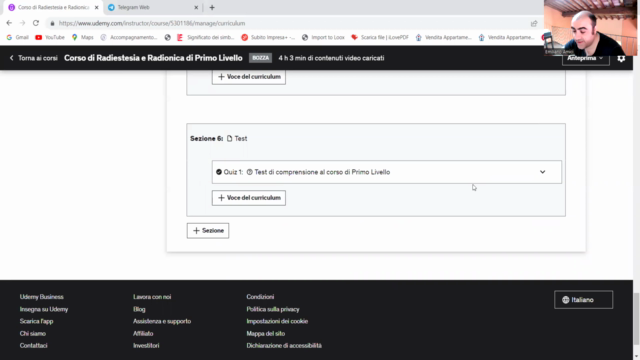Click Quiz 1 published checkmark icon
Image resolution: width=640 pixels, height=360 pixels.
219,172
